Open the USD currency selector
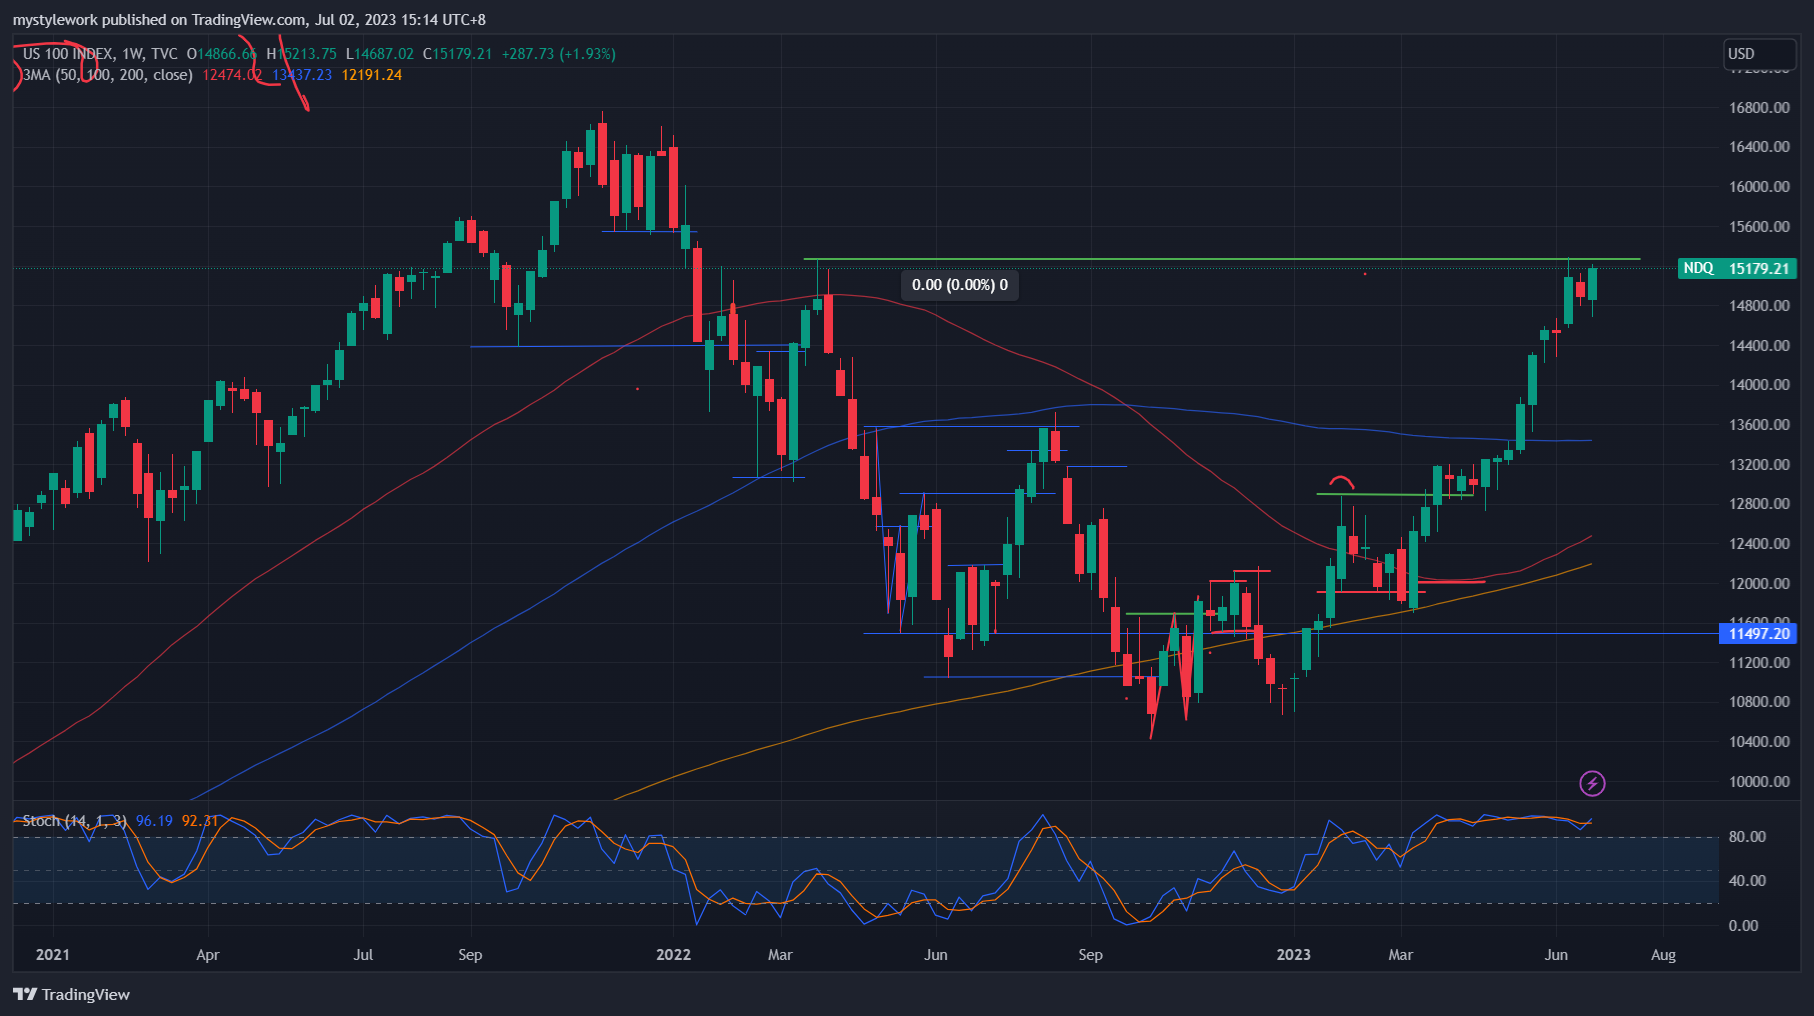Viewport: 1814px width, 1016px height. click(1760, 54)
